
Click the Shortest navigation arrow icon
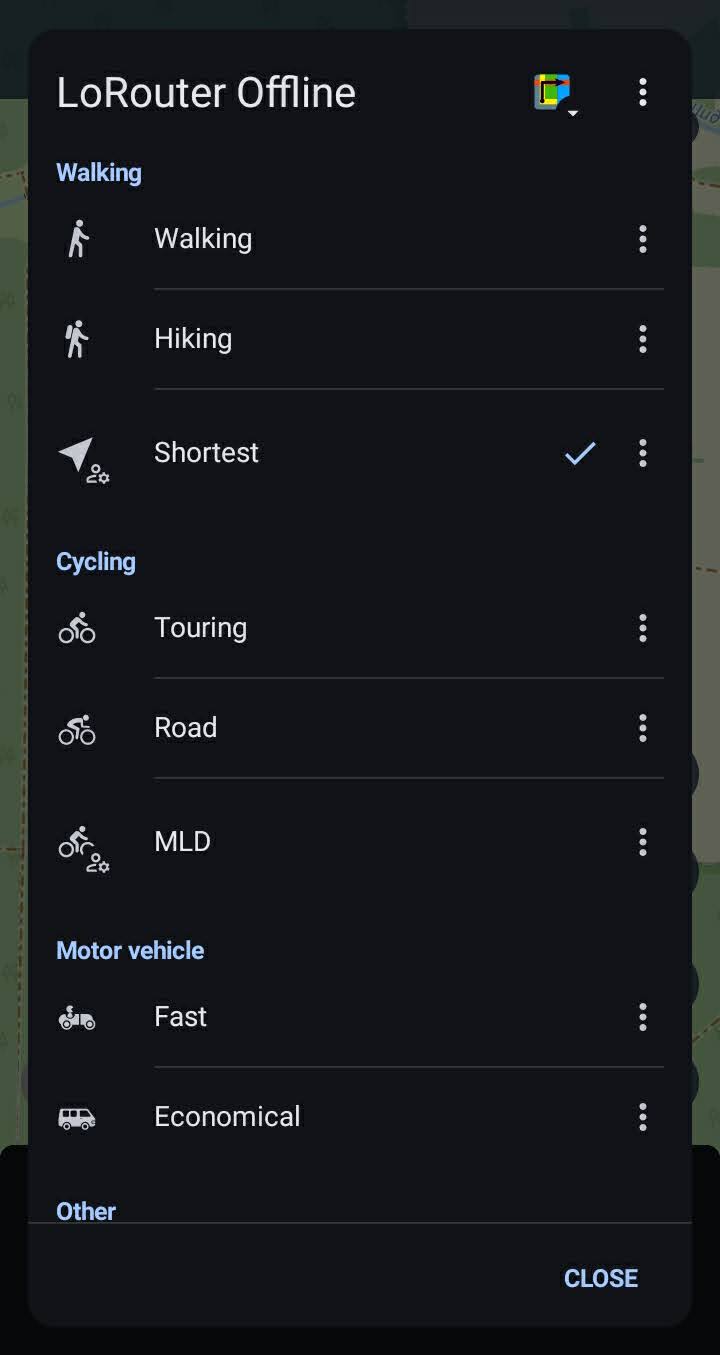[x=78, y=455]
